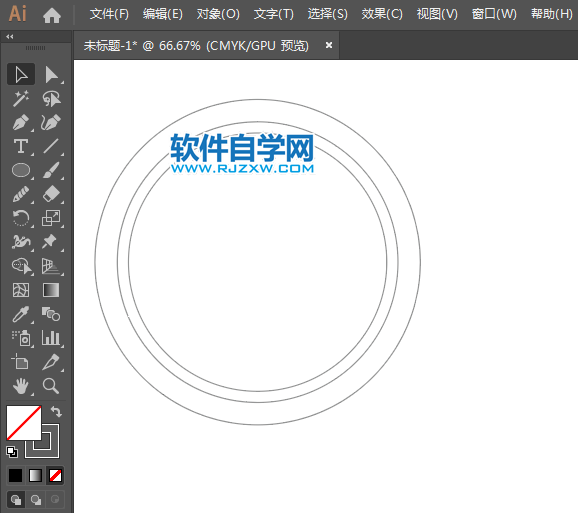Select the Hand tool
Viewport: 578px width, 513px height.
(x=21, y=386)
